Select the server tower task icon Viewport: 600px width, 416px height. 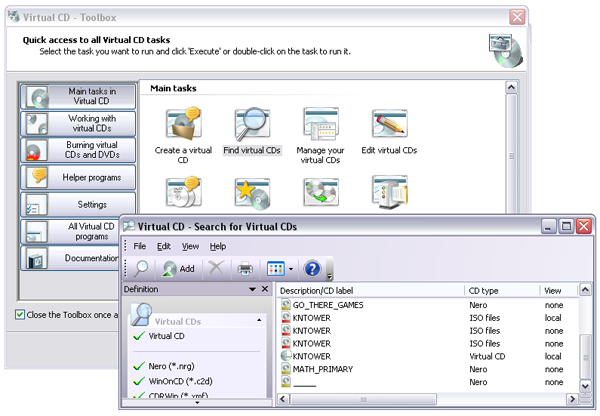[x=390, y=192]
